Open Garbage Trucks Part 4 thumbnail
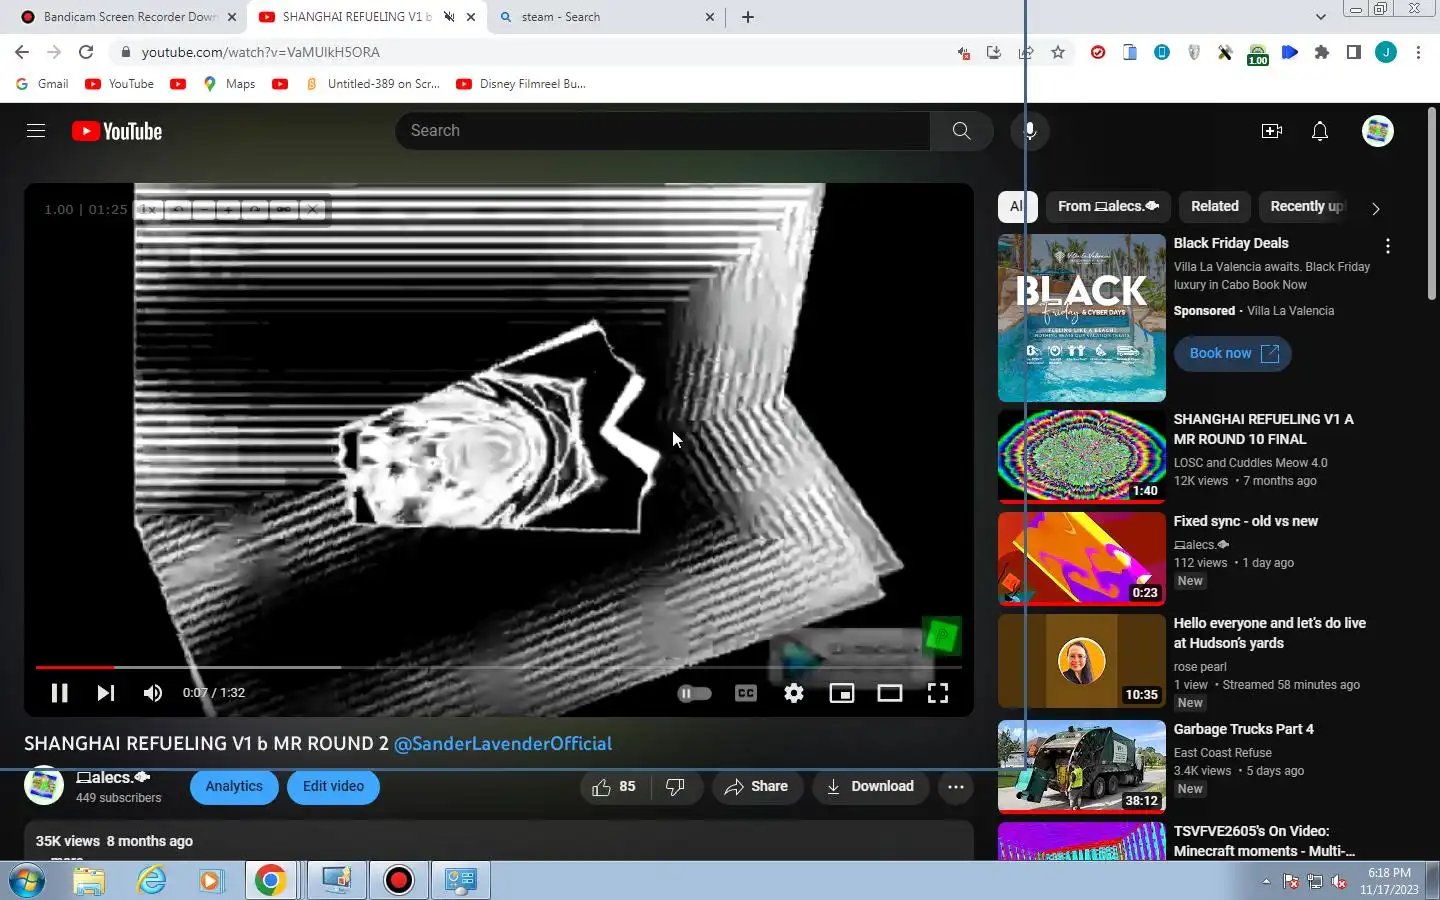1440x900 pixels. 1082,766
